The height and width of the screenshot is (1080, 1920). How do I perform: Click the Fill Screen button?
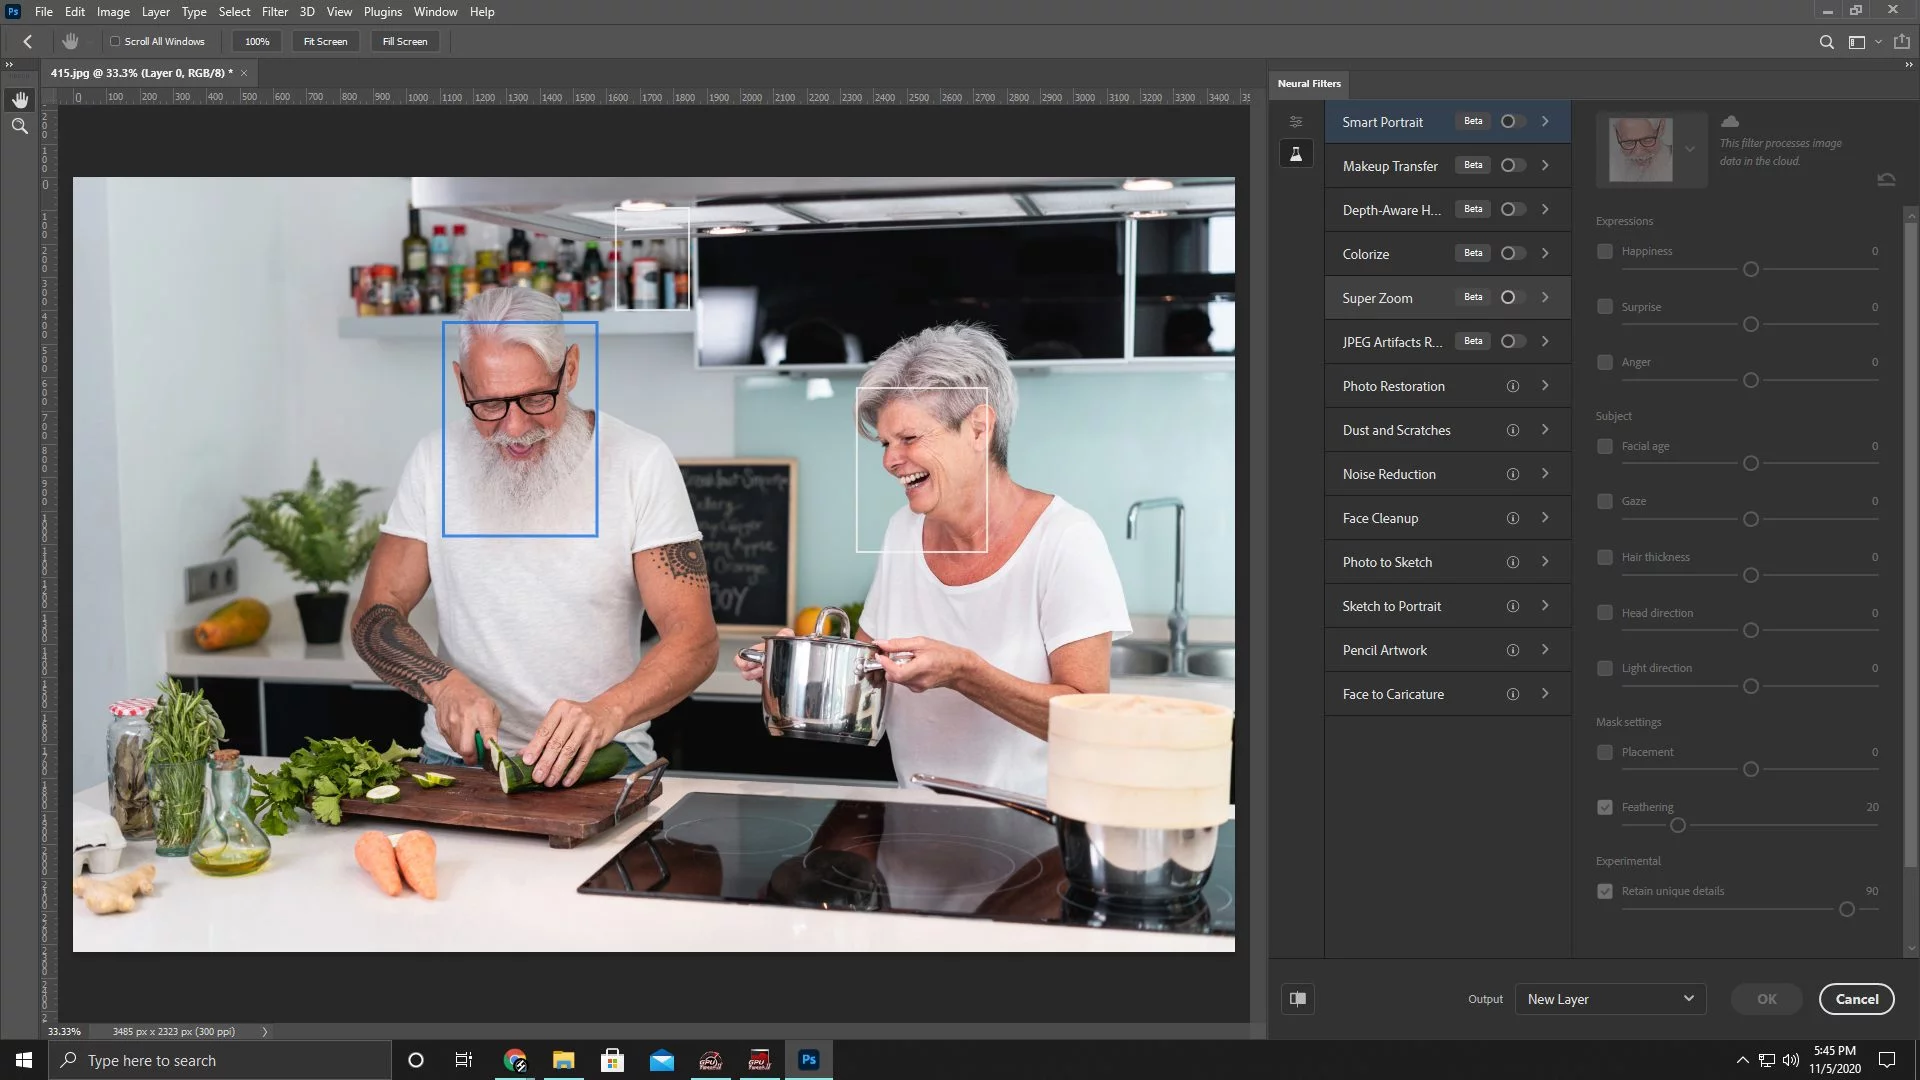(405, 42)
